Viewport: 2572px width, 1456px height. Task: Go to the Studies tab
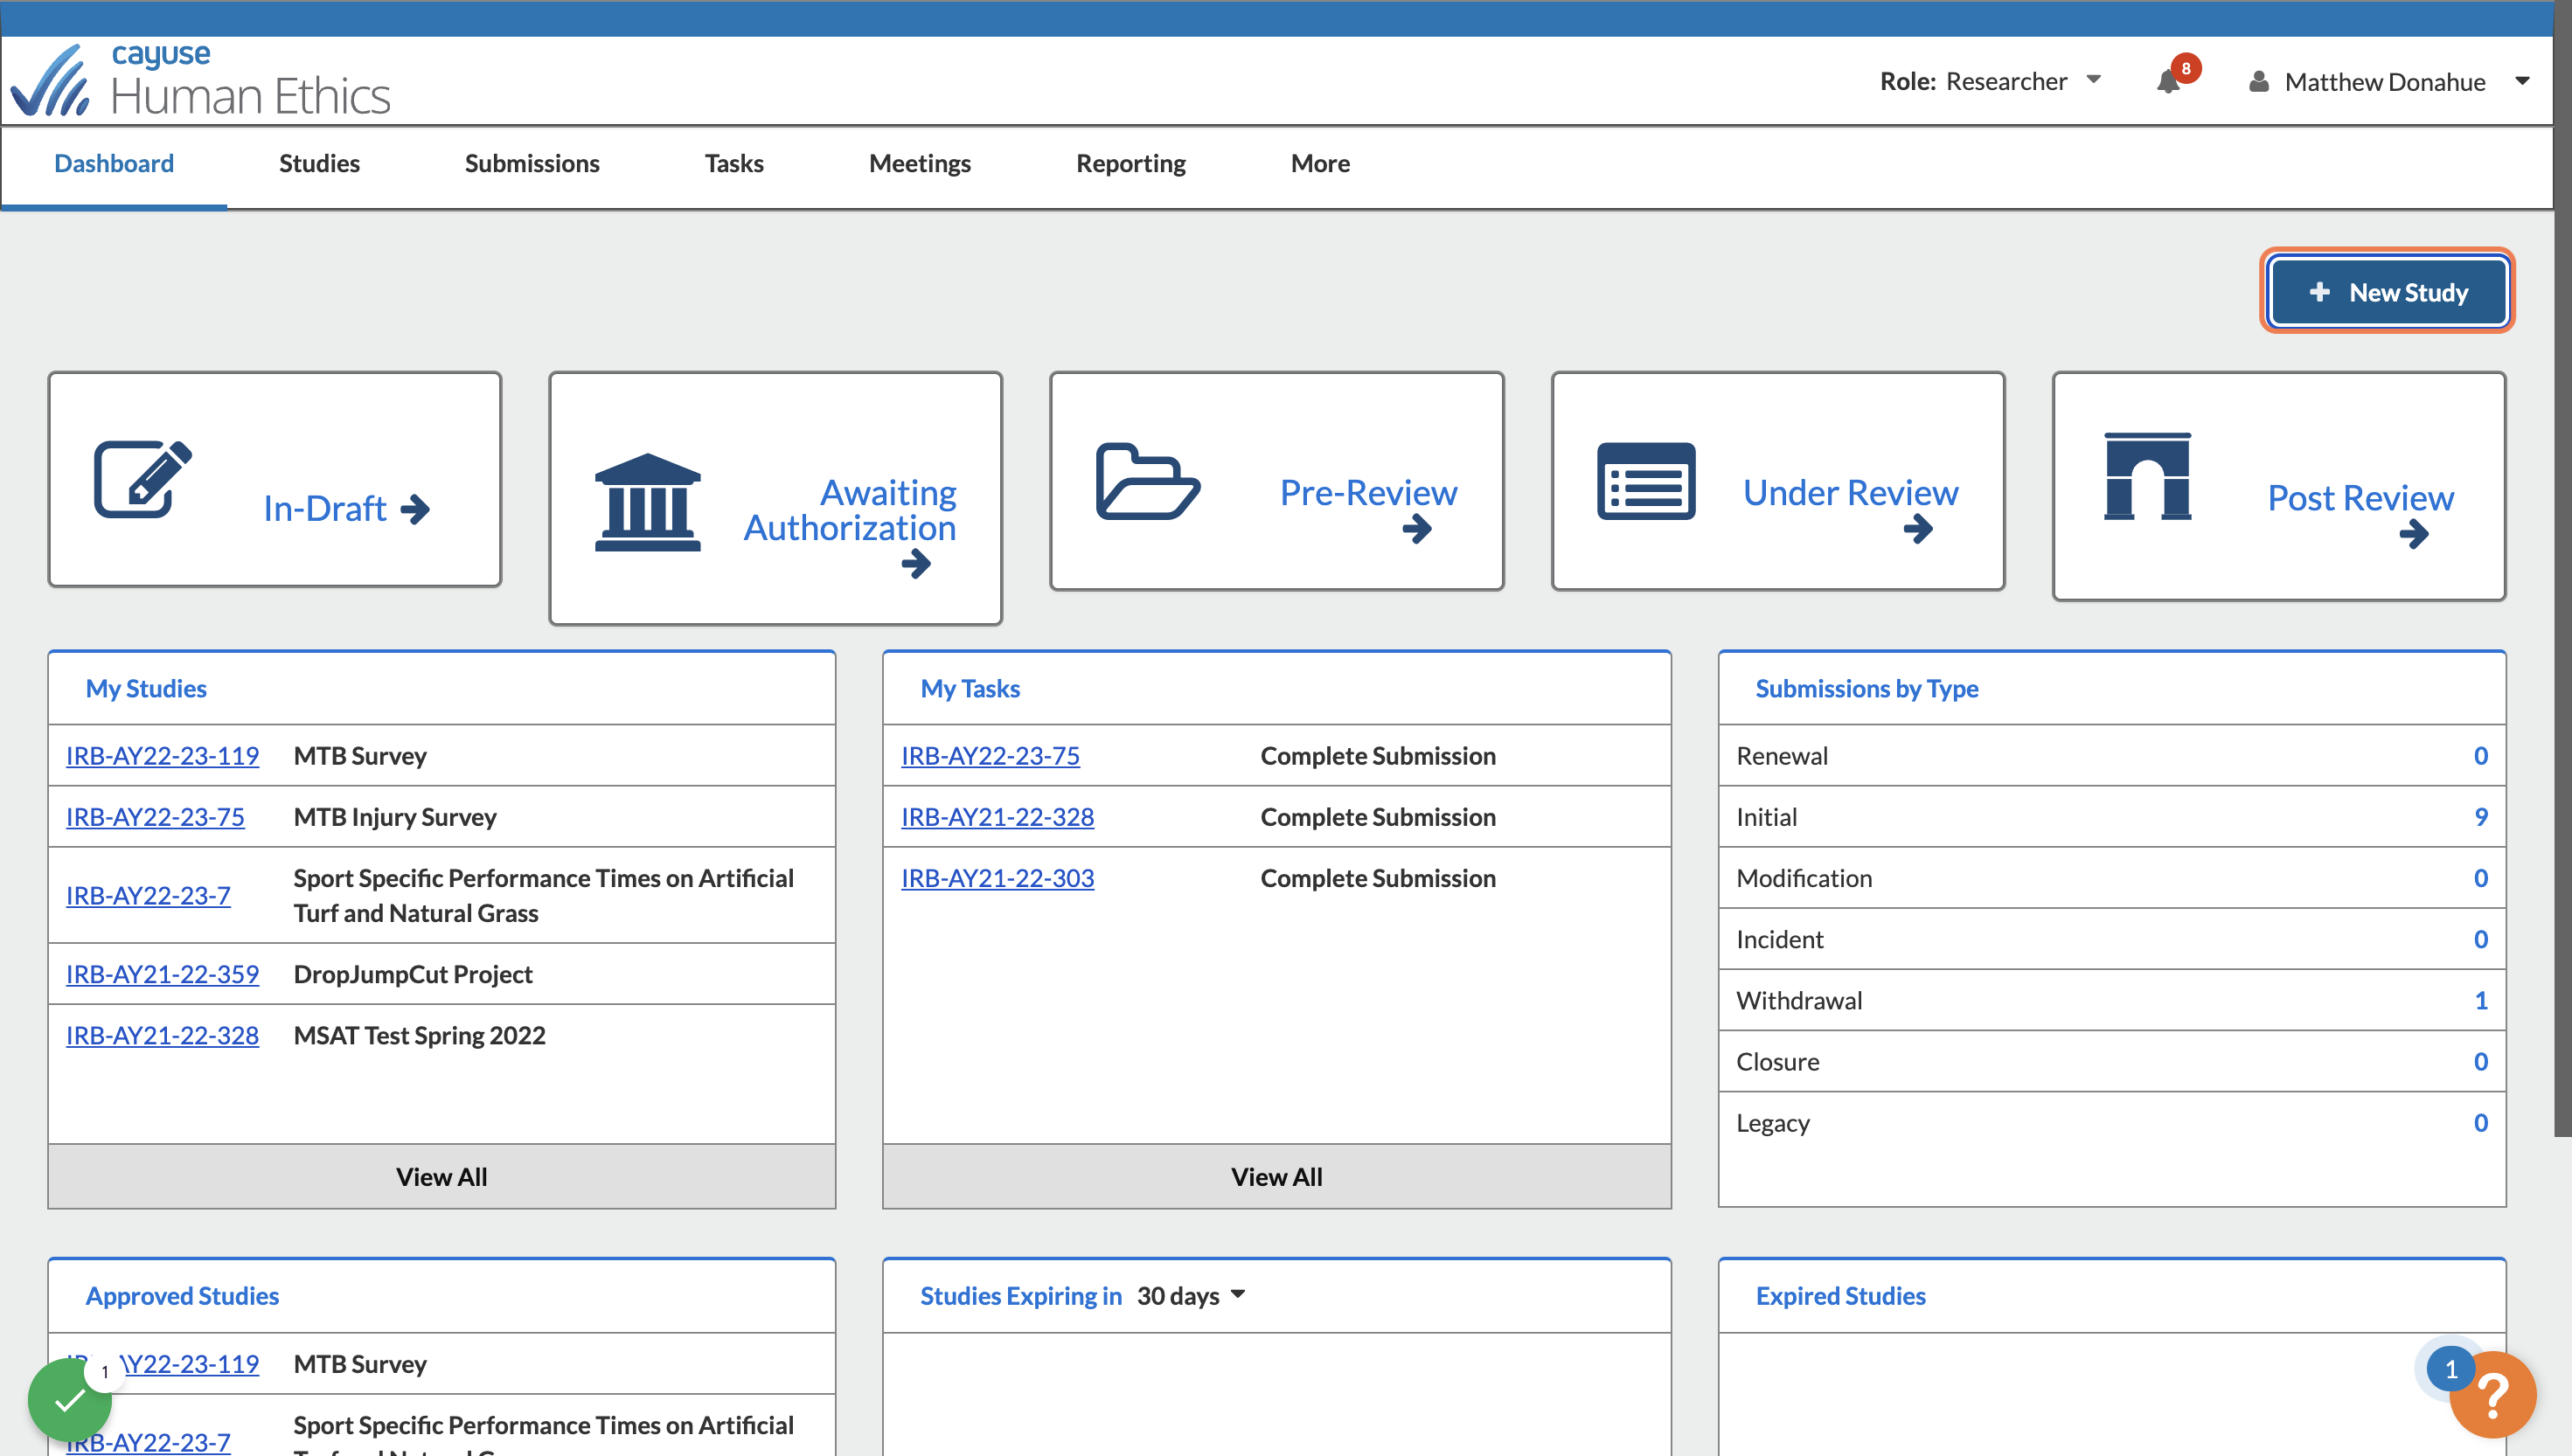(319, 163)
